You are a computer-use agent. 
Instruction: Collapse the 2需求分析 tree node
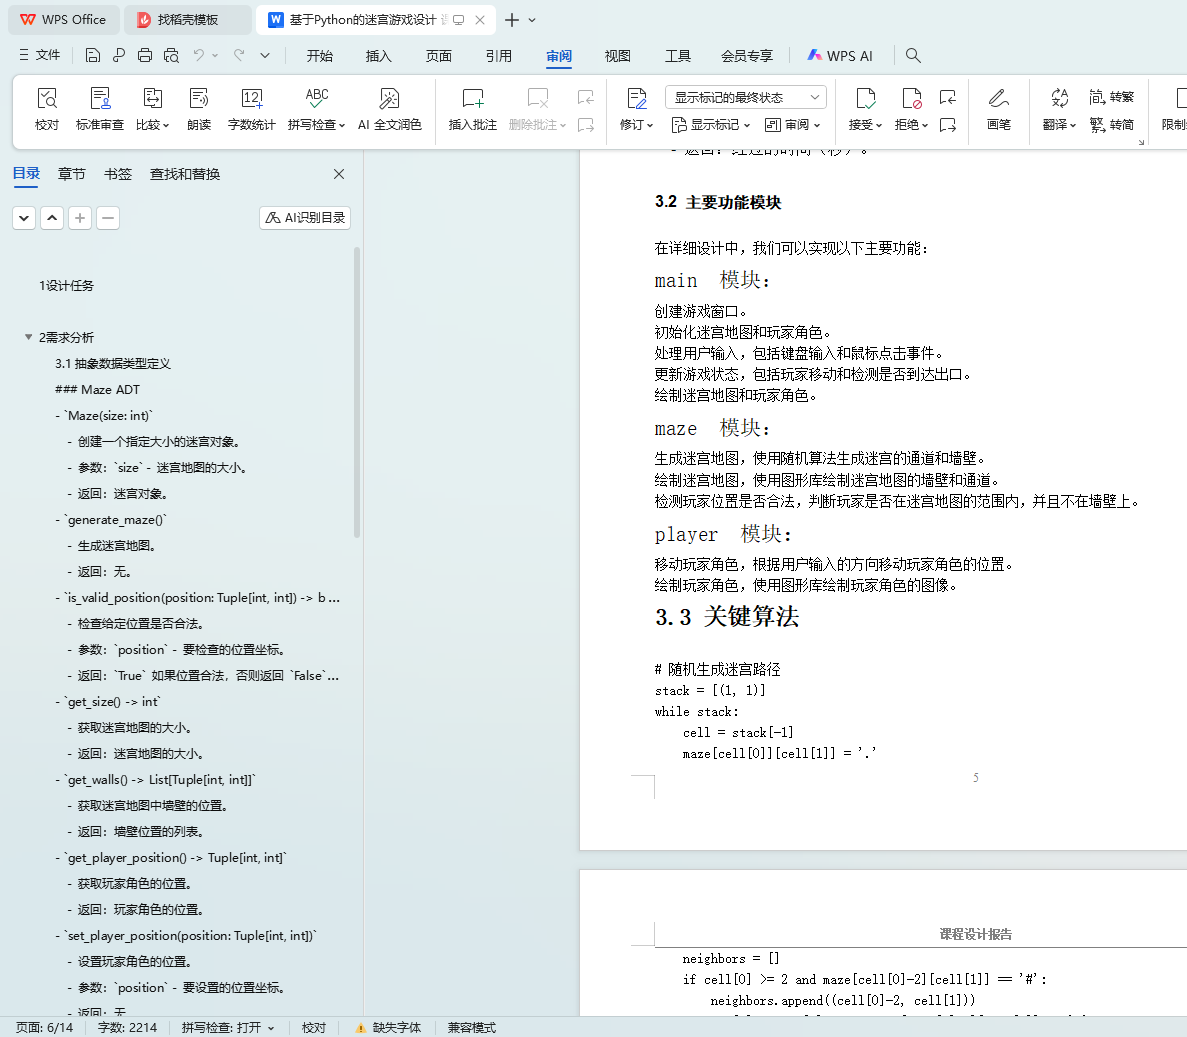28,337
